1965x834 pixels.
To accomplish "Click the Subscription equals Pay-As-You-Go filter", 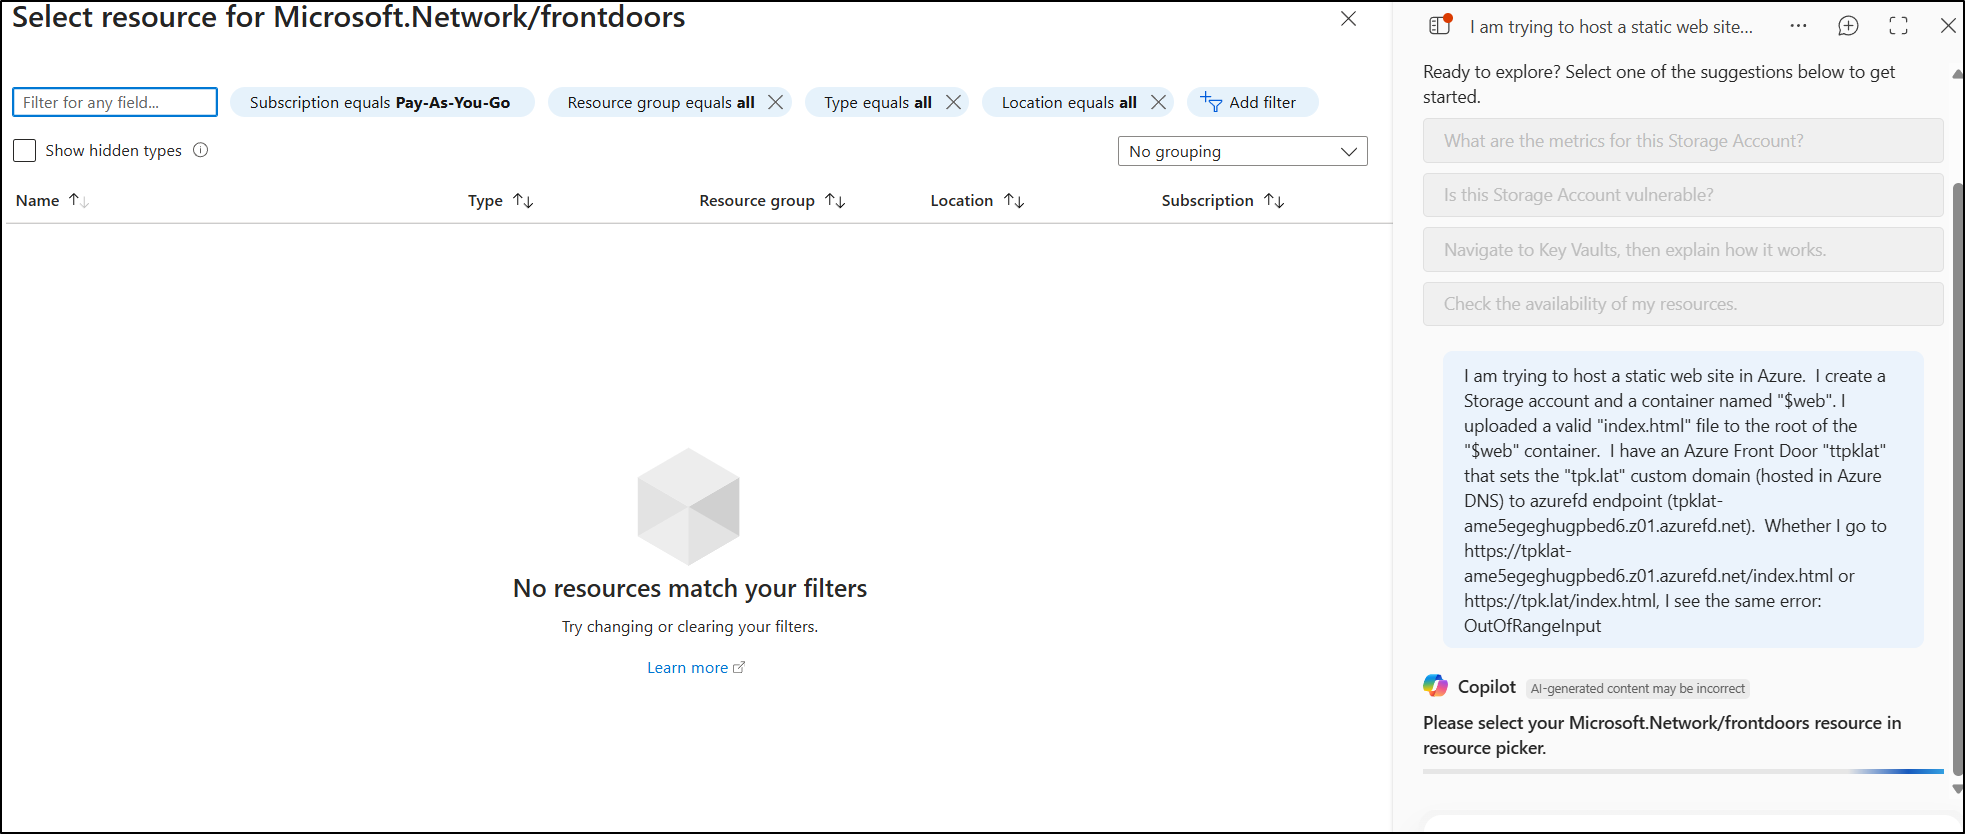I will [x=380, y=102].
